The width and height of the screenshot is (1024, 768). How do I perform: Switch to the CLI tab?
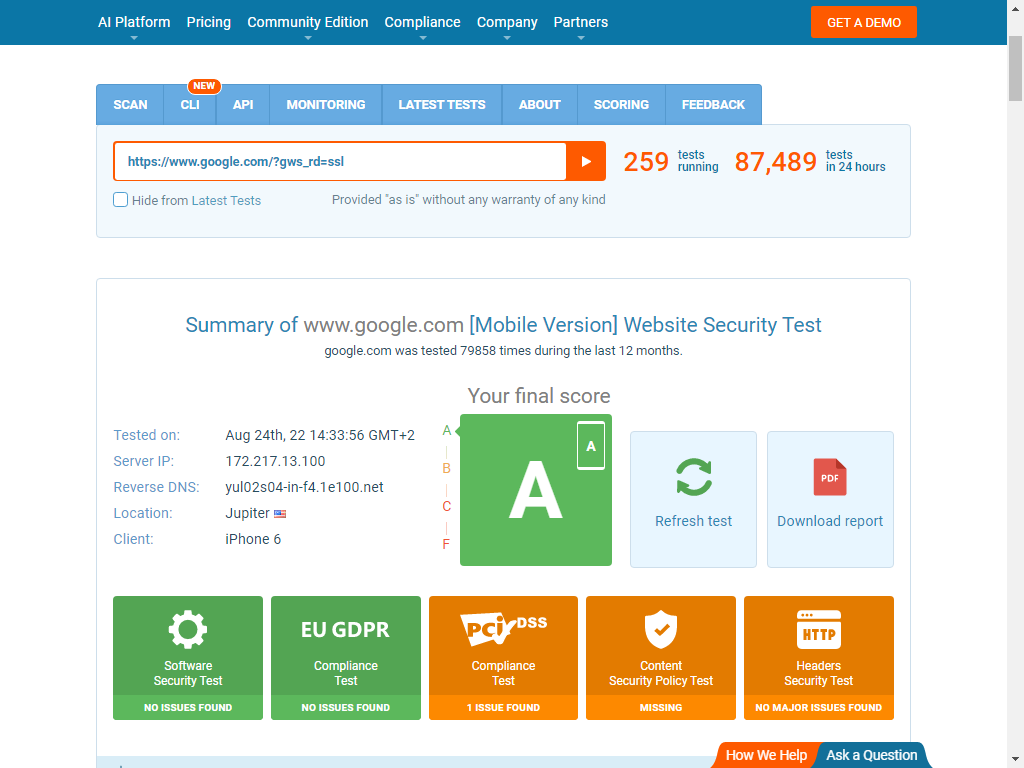190,104
